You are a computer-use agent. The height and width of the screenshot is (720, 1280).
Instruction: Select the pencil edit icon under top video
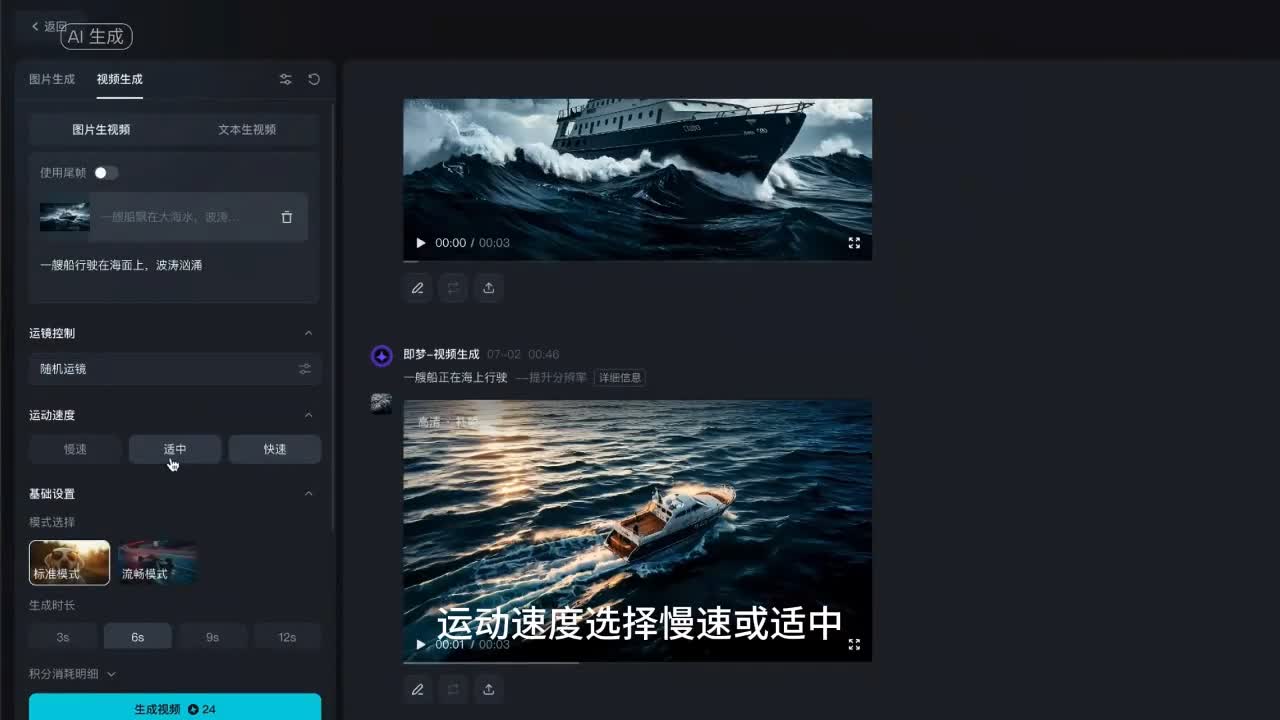pos(418,288)
